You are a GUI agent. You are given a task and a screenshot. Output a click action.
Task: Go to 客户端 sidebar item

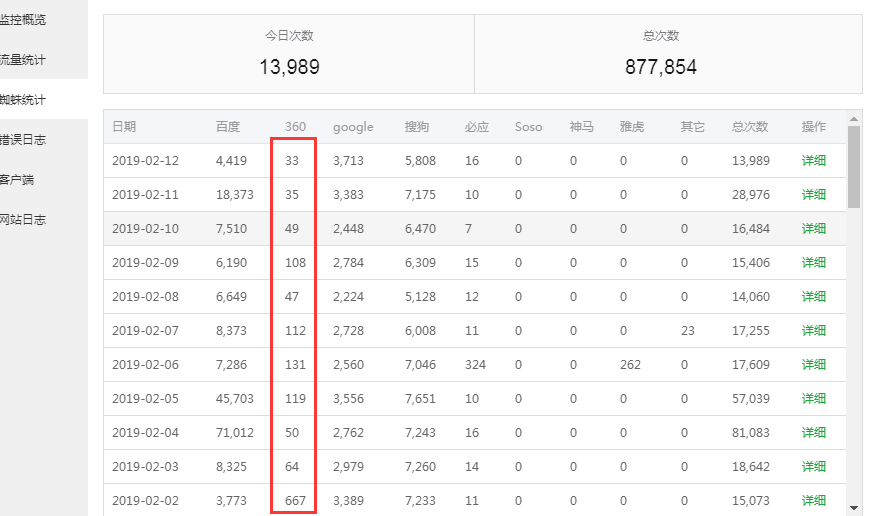(x=18, y=180)
